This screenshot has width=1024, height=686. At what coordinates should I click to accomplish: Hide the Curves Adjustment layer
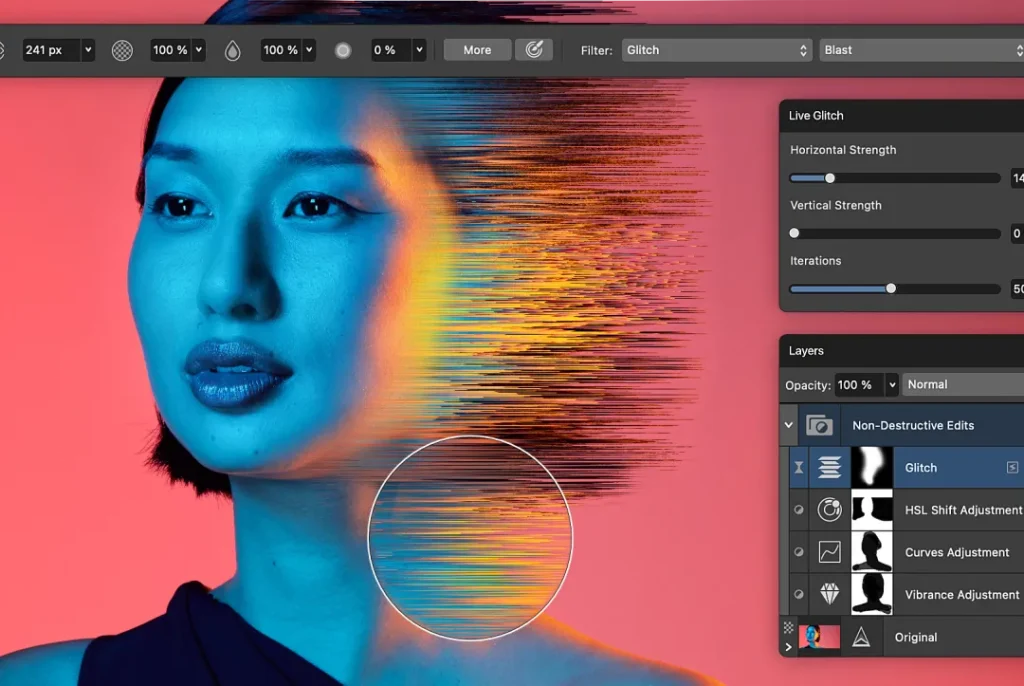click(797, 552)
